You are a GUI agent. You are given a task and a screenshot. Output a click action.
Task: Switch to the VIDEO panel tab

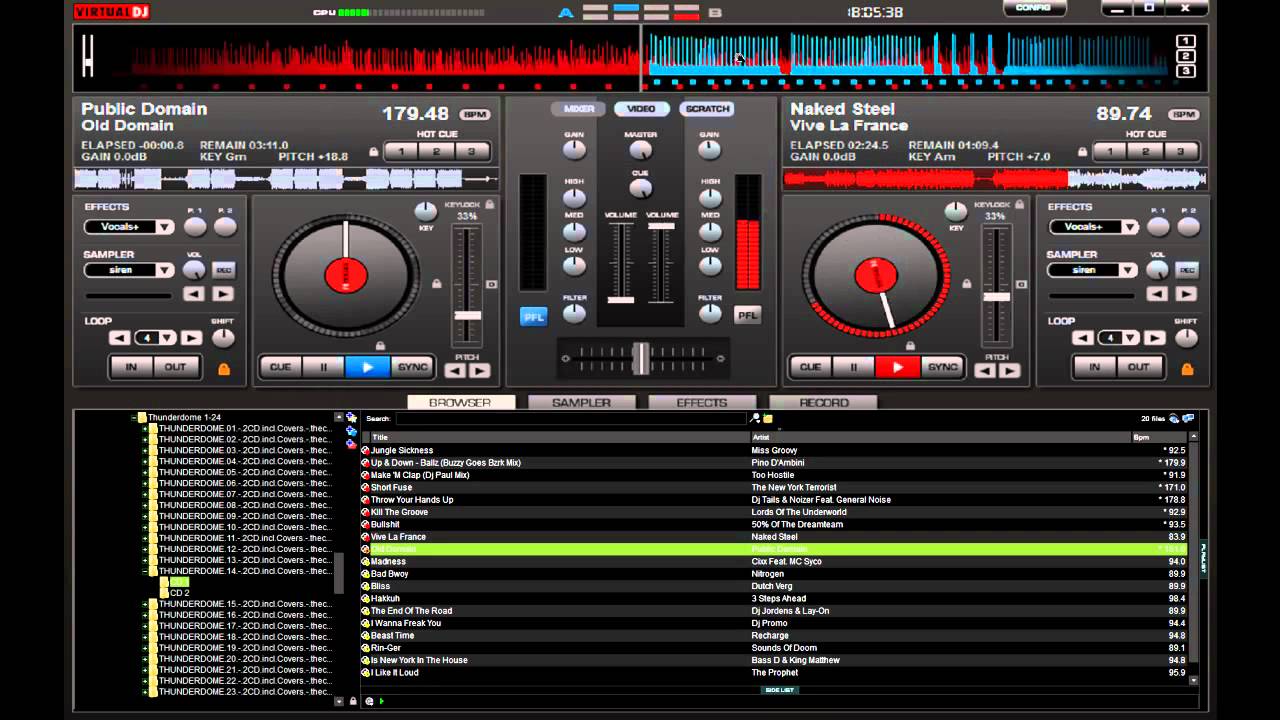(x=642, y=109)
